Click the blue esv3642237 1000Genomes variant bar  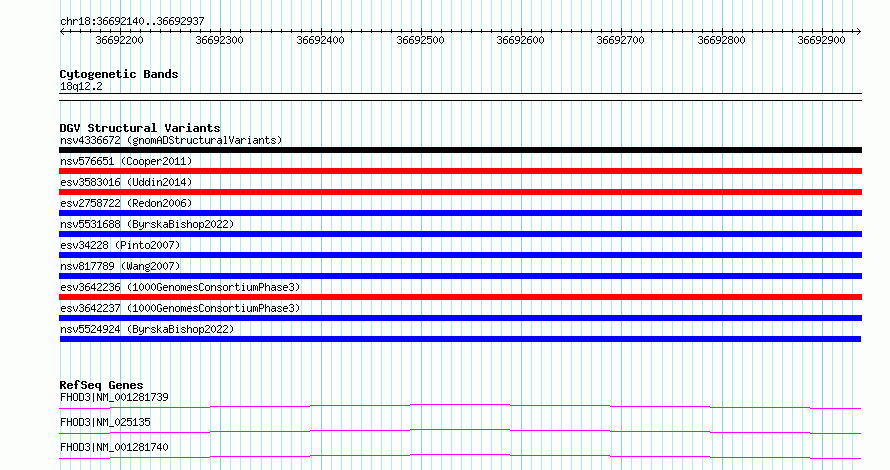point(460,318)
